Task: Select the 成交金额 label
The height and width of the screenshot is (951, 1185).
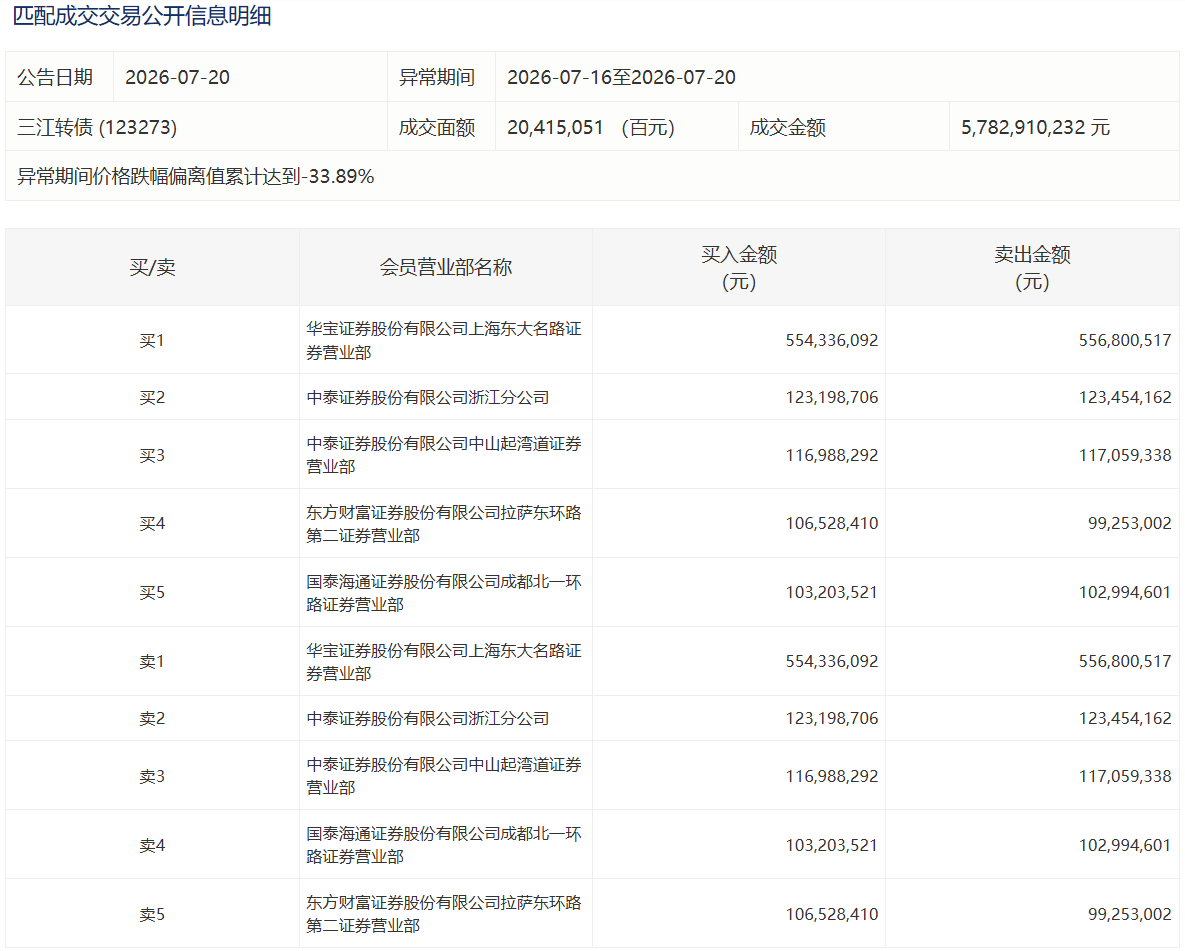Action: (x=787, y=127)
